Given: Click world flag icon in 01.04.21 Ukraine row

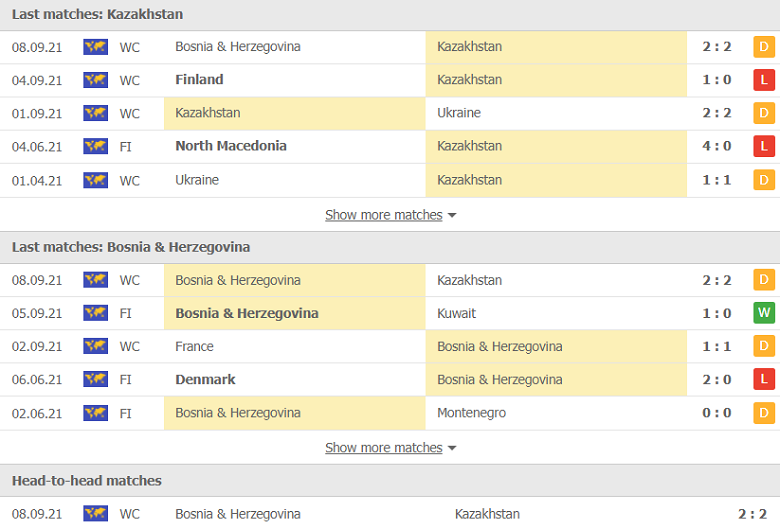Looking at the screenshot, I should click(96, 180).
